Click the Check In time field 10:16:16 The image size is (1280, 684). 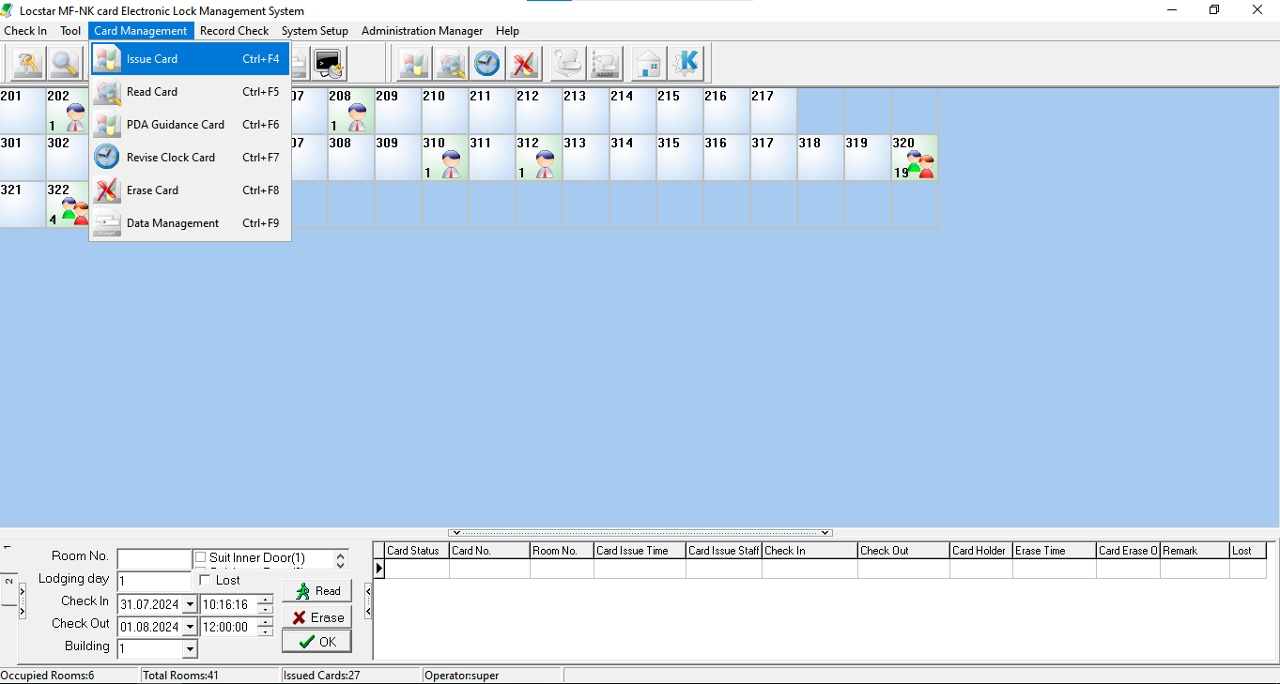tap(229, 605)
